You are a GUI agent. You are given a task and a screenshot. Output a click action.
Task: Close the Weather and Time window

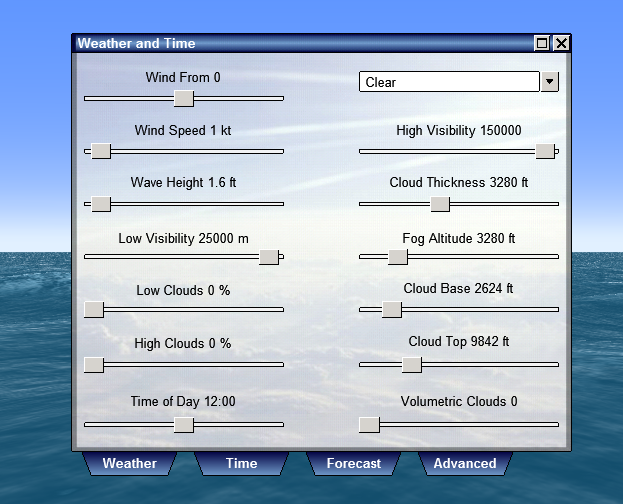(561, 43)
